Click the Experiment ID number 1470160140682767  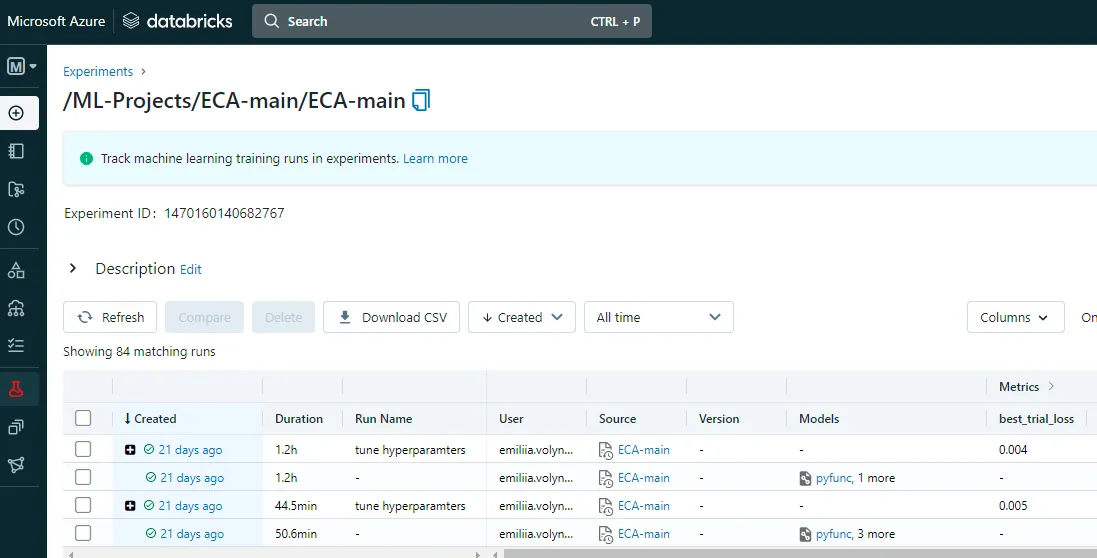click(x=224, y=213)
